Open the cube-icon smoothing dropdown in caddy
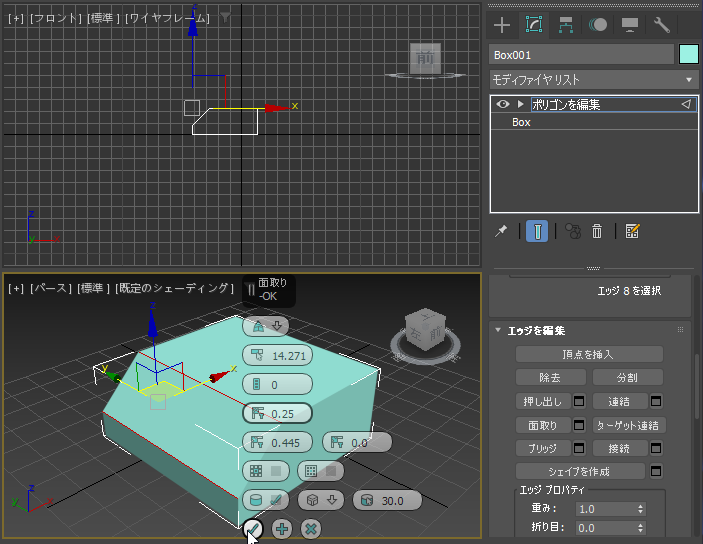Screen dimensions: 703x544 pyautogui.click(x=321, y=500)
